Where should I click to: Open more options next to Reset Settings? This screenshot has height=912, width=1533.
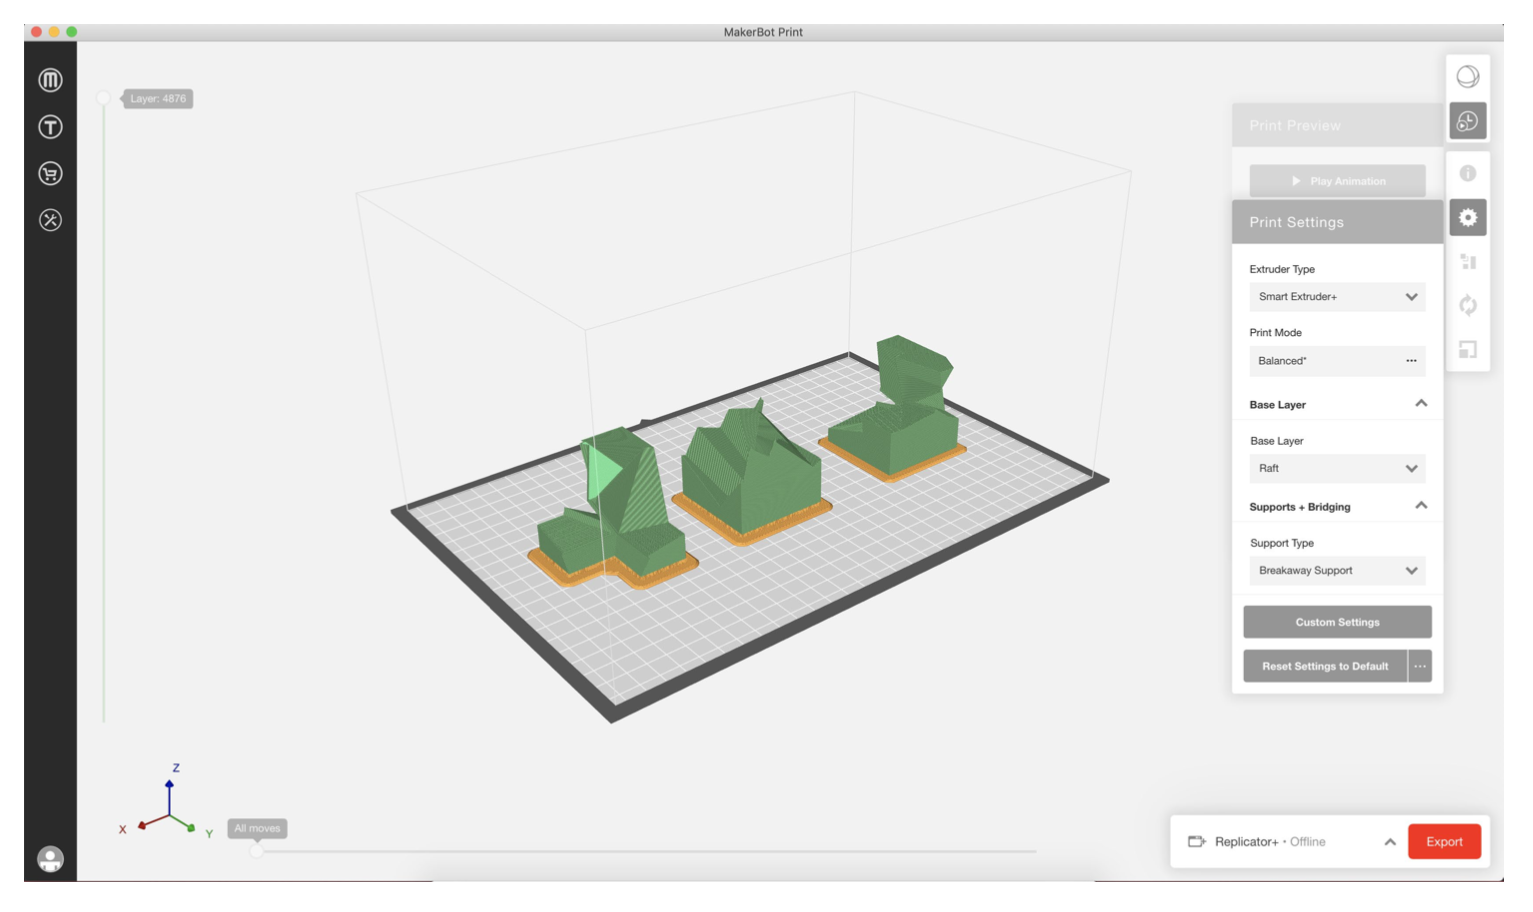[1420, 666]
